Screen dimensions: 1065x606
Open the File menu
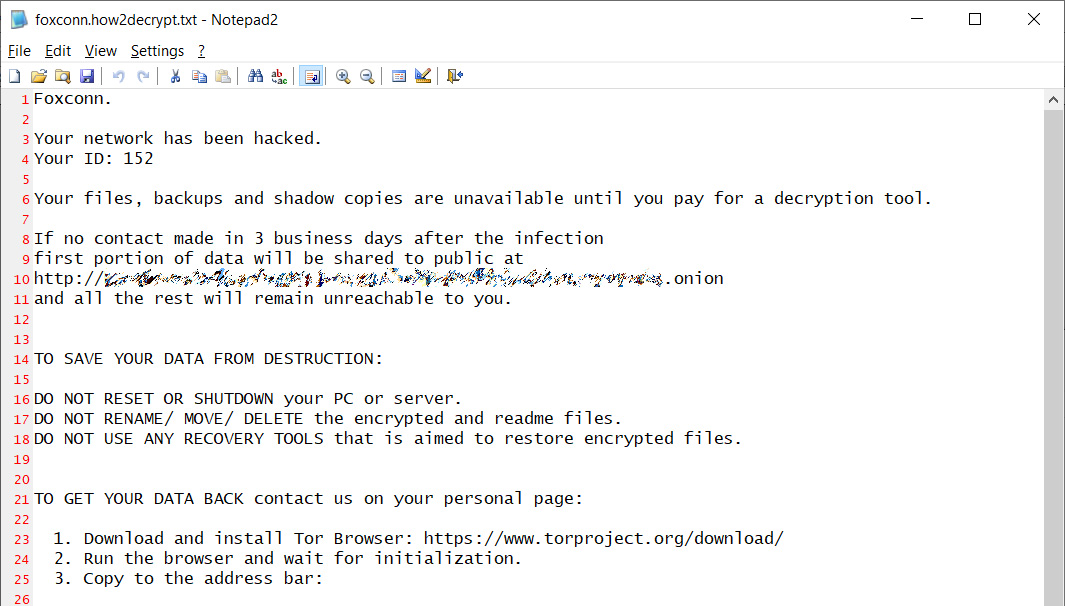tap(19, 51)
